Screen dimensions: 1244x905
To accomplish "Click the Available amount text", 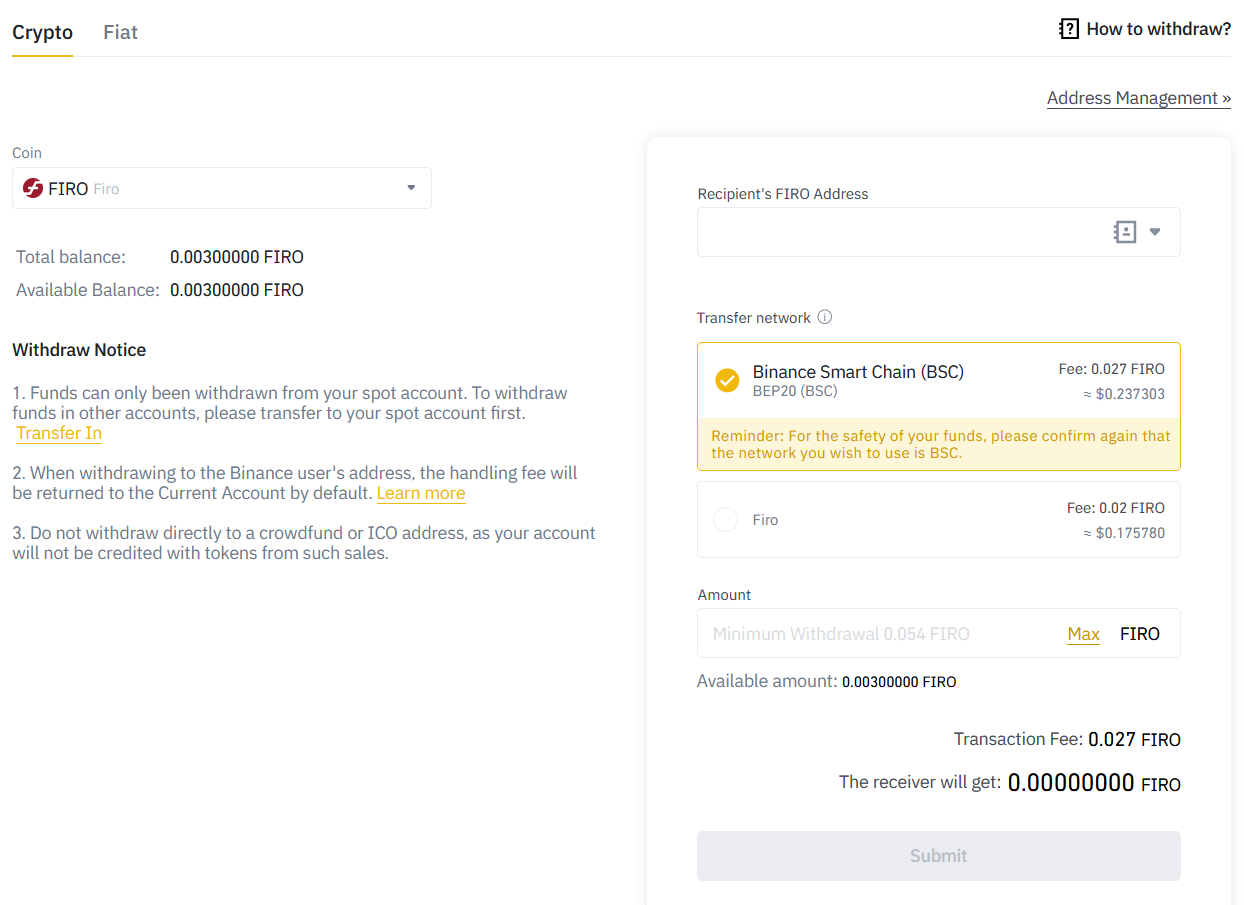I will pyautogui.click(x=827, y=681).
